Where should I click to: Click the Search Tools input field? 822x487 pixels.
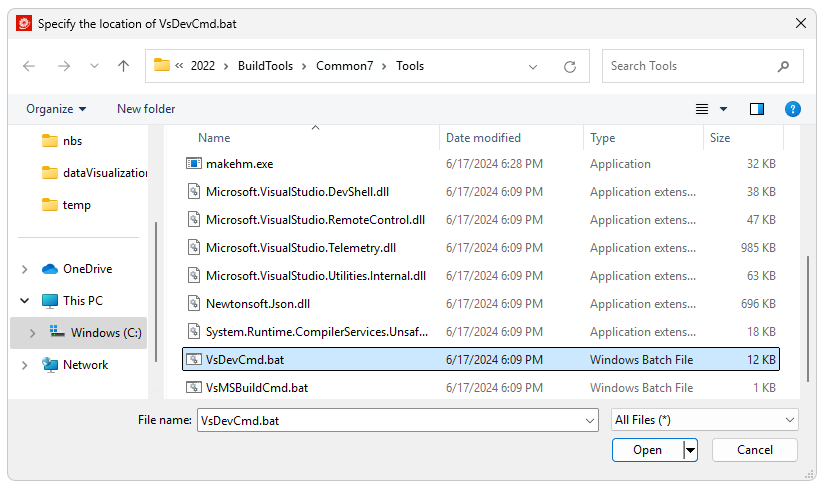point(702,66)
